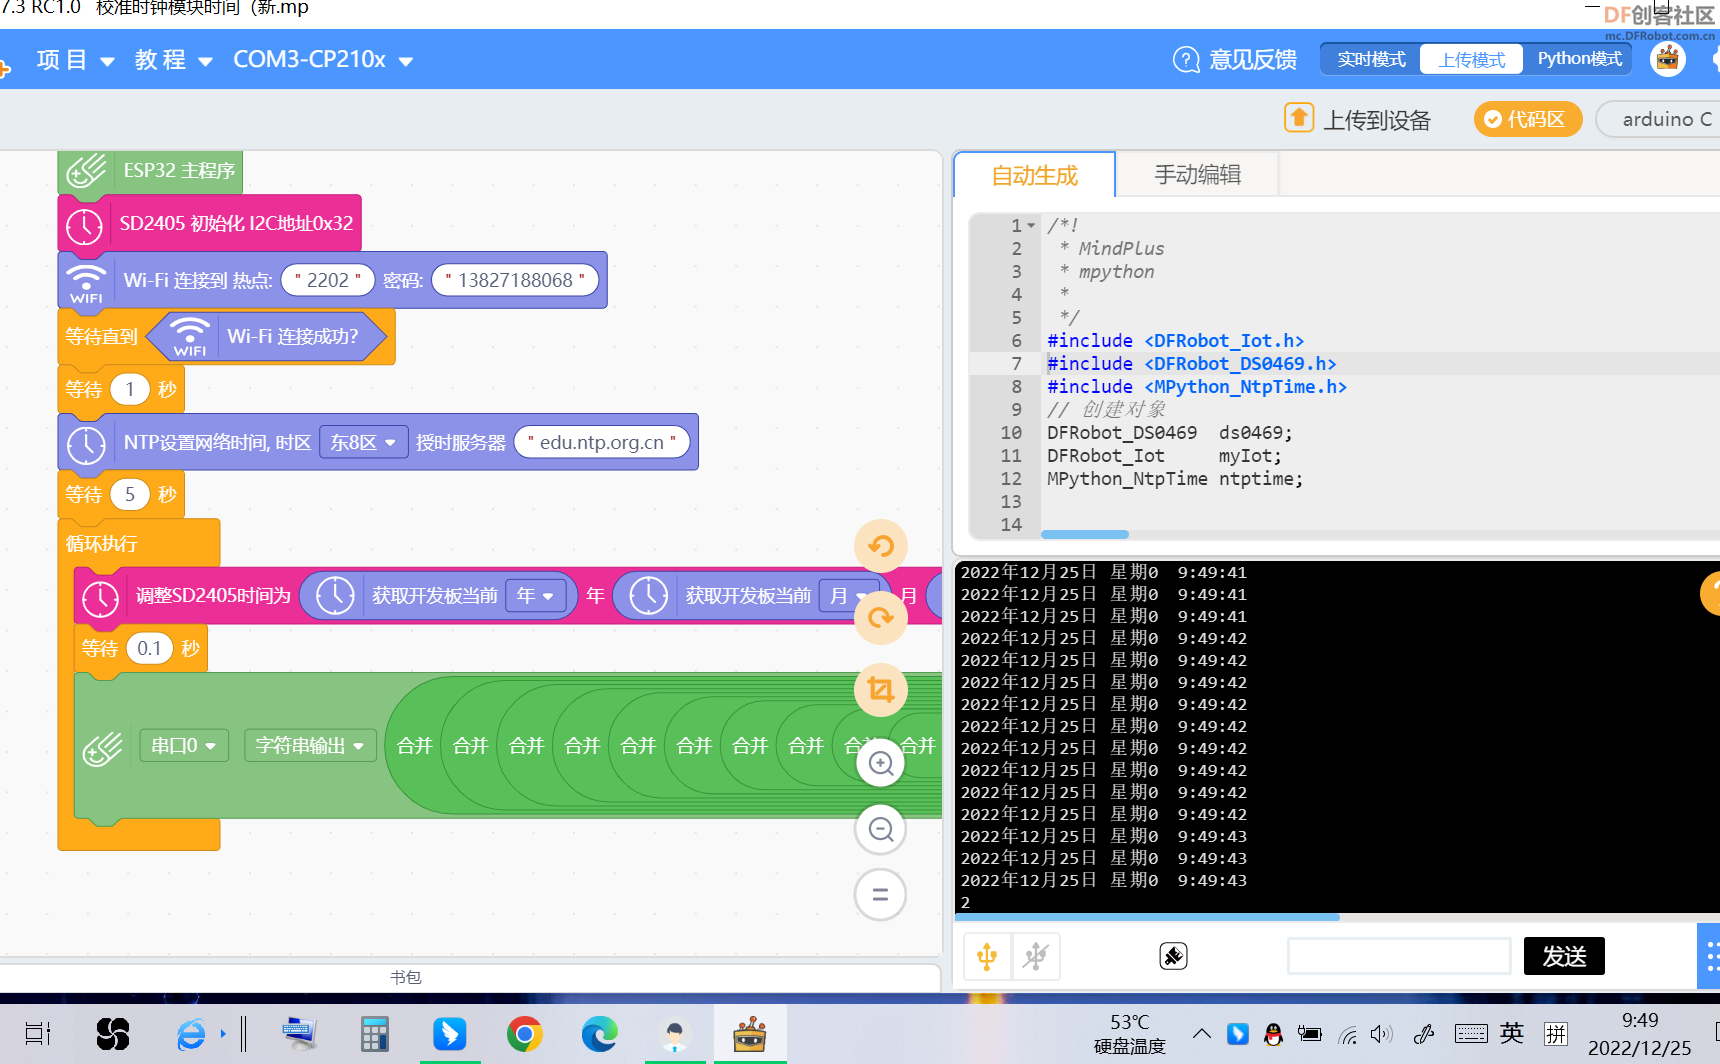Select the 循环执行 loop block

(x=102, y=544)
